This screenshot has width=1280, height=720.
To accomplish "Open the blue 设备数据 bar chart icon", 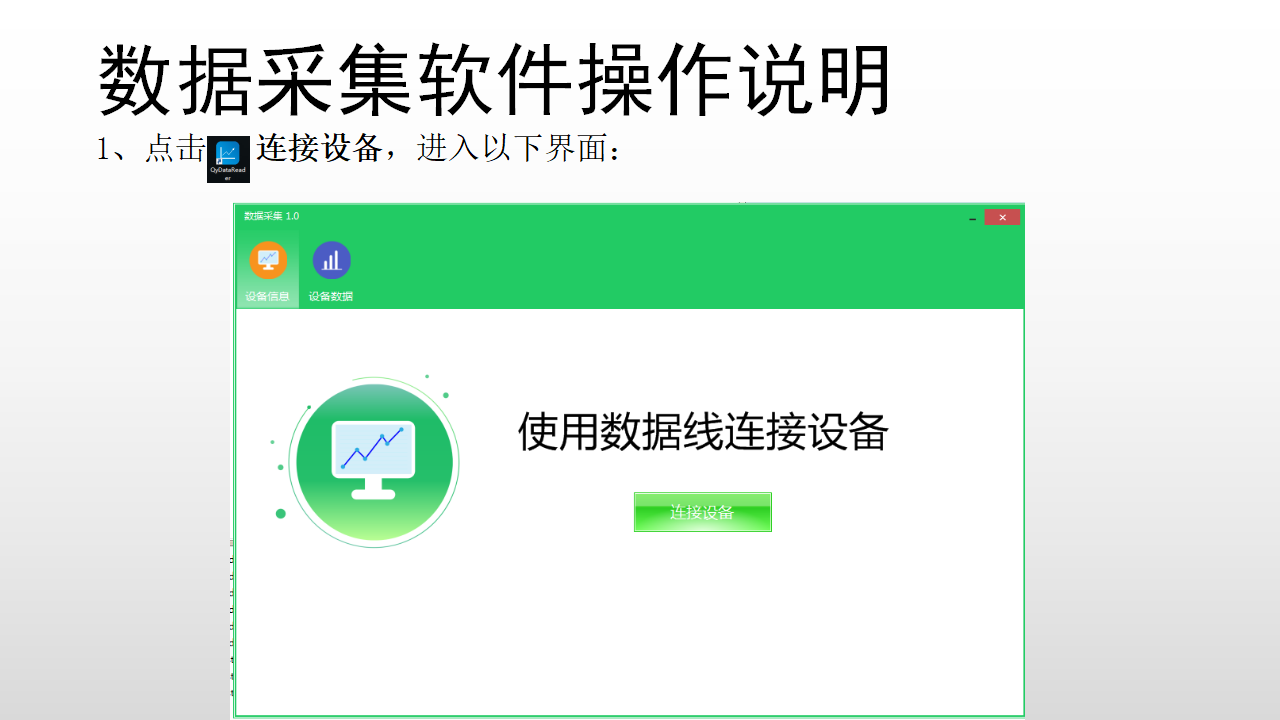I will click(331, 260).
